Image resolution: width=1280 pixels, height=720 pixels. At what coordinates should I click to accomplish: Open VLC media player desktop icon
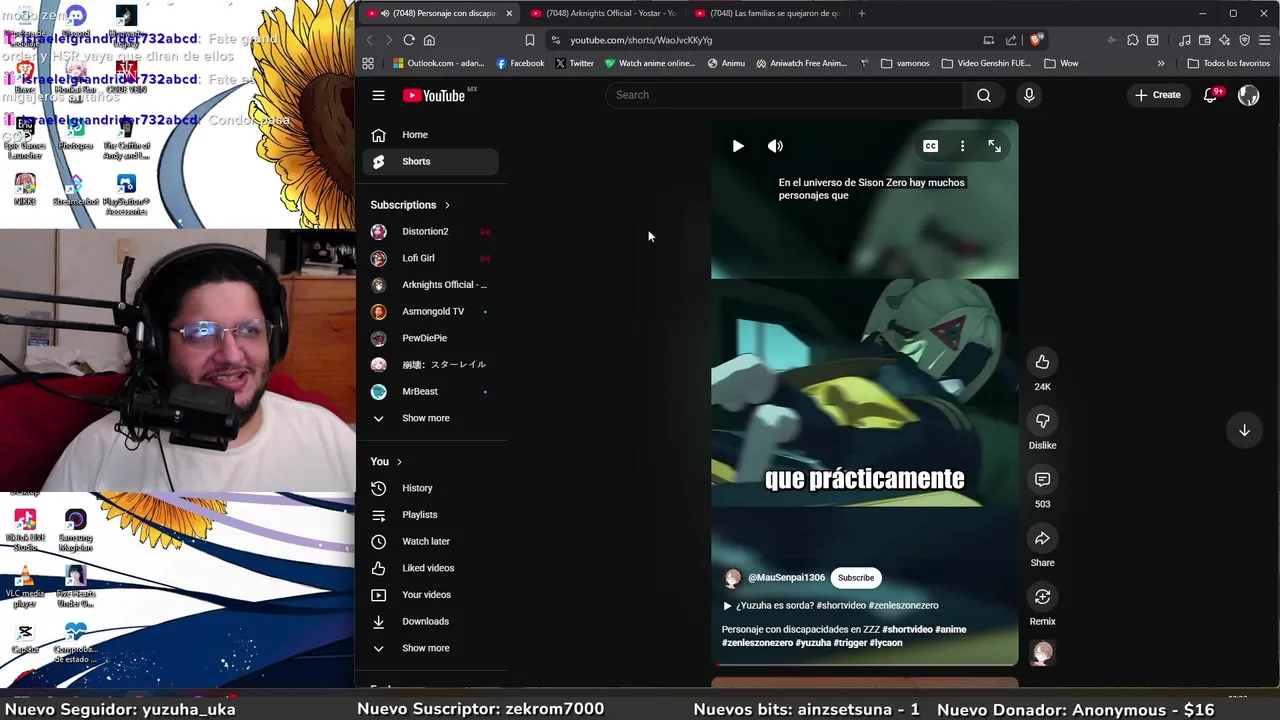[25, 586]
